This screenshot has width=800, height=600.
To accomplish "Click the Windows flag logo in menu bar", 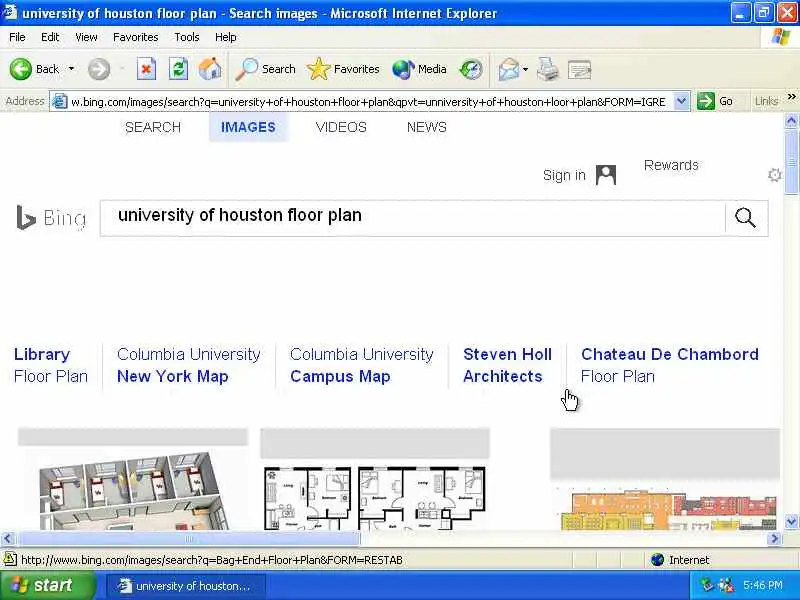I will click(x=781, y=37).
